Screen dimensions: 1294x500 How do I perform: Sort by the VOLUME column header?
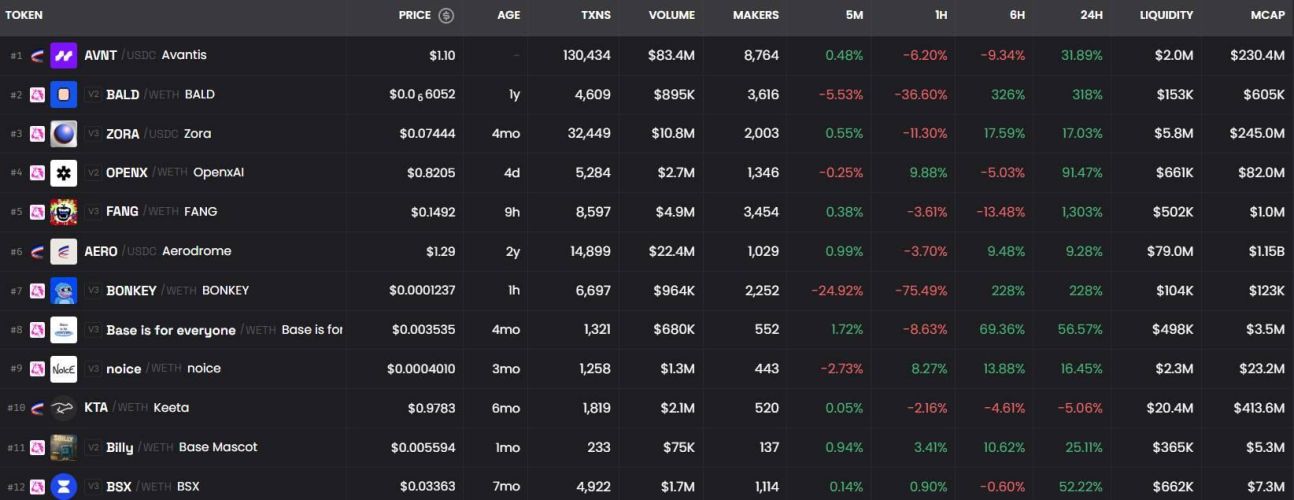[671, 15]
